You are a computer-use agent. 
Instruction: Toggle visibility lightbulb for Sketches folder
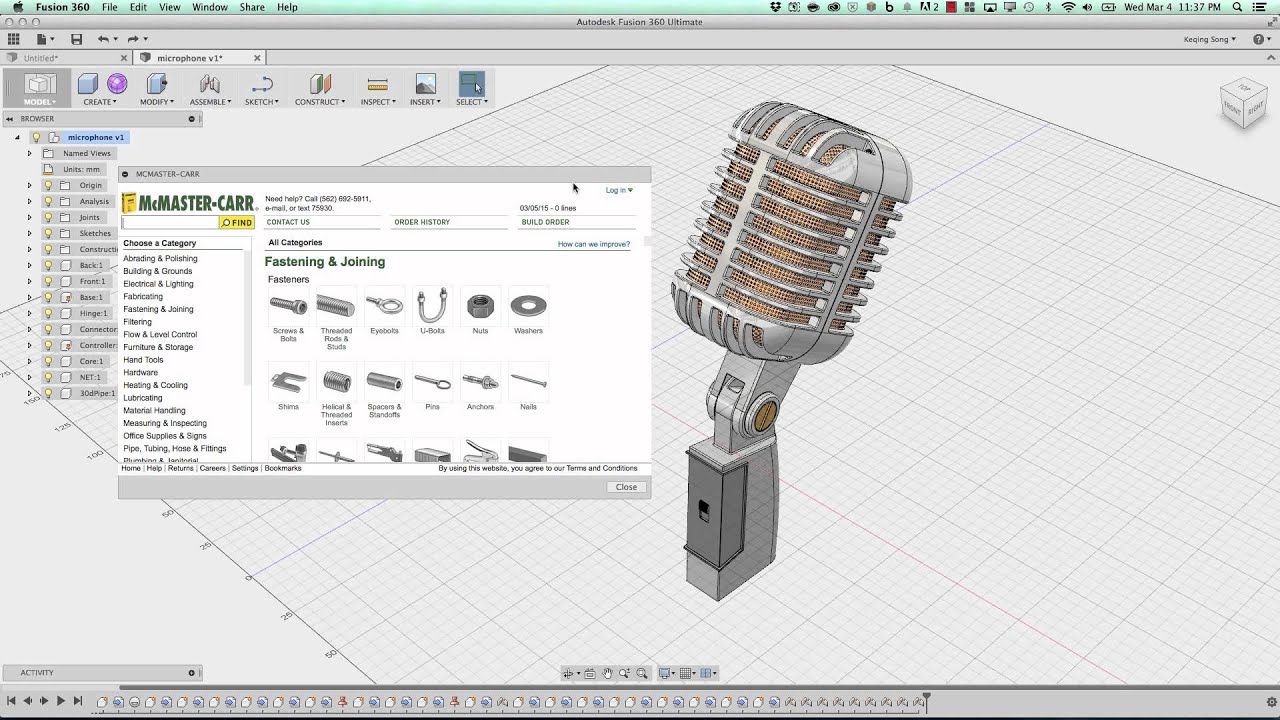pyautogui.click(x=48, y=233)
